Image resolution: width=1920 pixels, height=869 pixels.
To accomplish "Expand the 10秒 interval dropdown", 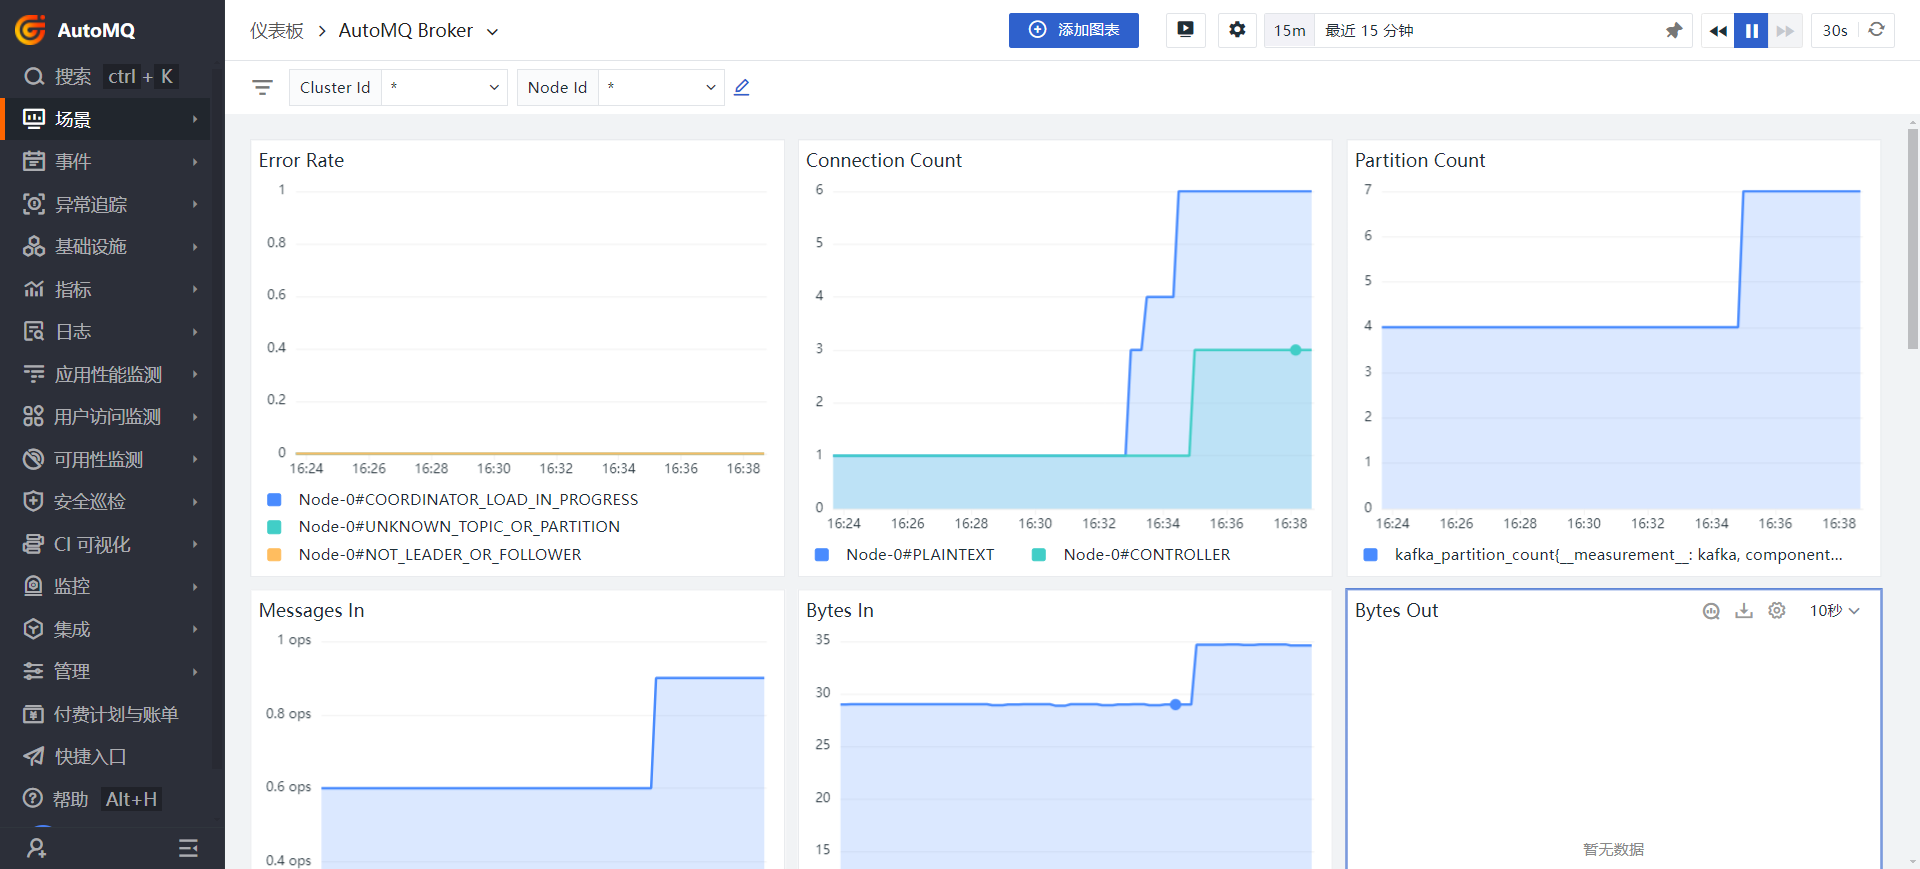I will pos(1834,611).
